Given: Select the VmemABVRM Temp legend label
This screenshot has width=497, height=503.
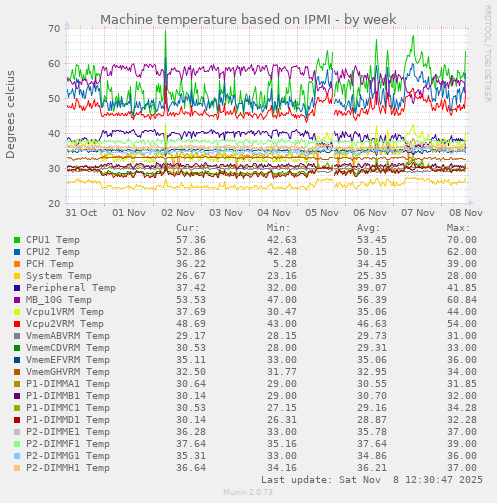Looking at the screenshot, I should pos(68,336).
